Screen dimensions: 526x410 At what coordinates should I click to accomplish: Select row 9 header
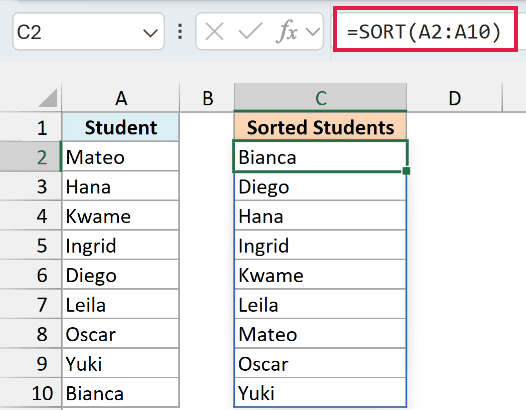coord(31,363)
